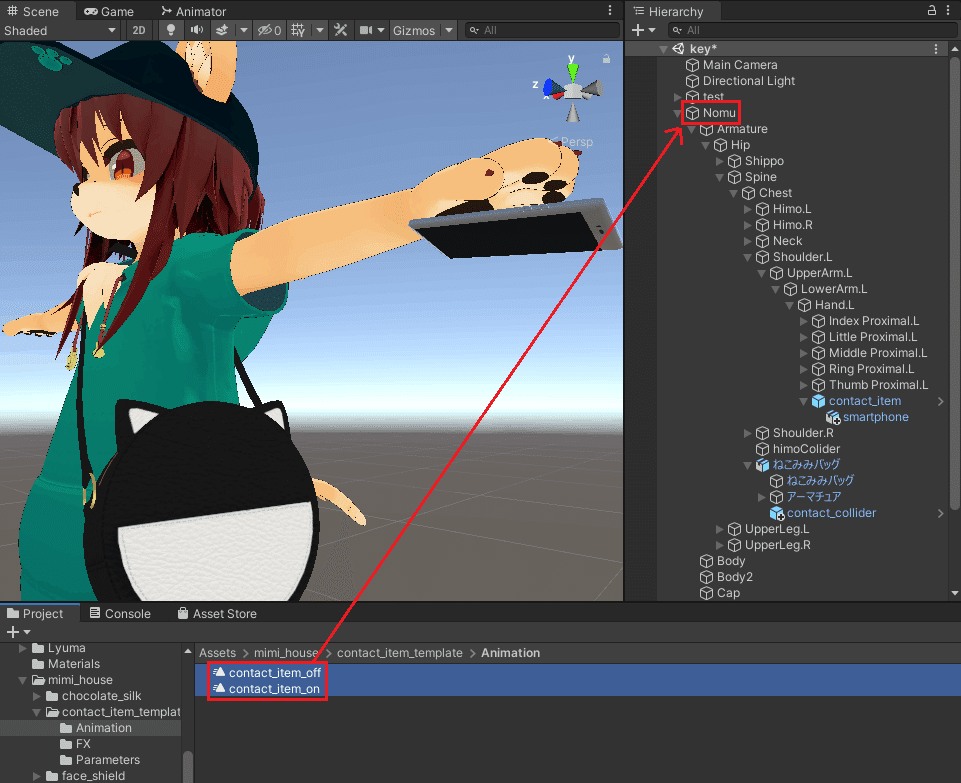The height and width of the screenshot is (783, 961).
Task: Toggle scene audio speaker icon
Action: [x=197, y=30]
